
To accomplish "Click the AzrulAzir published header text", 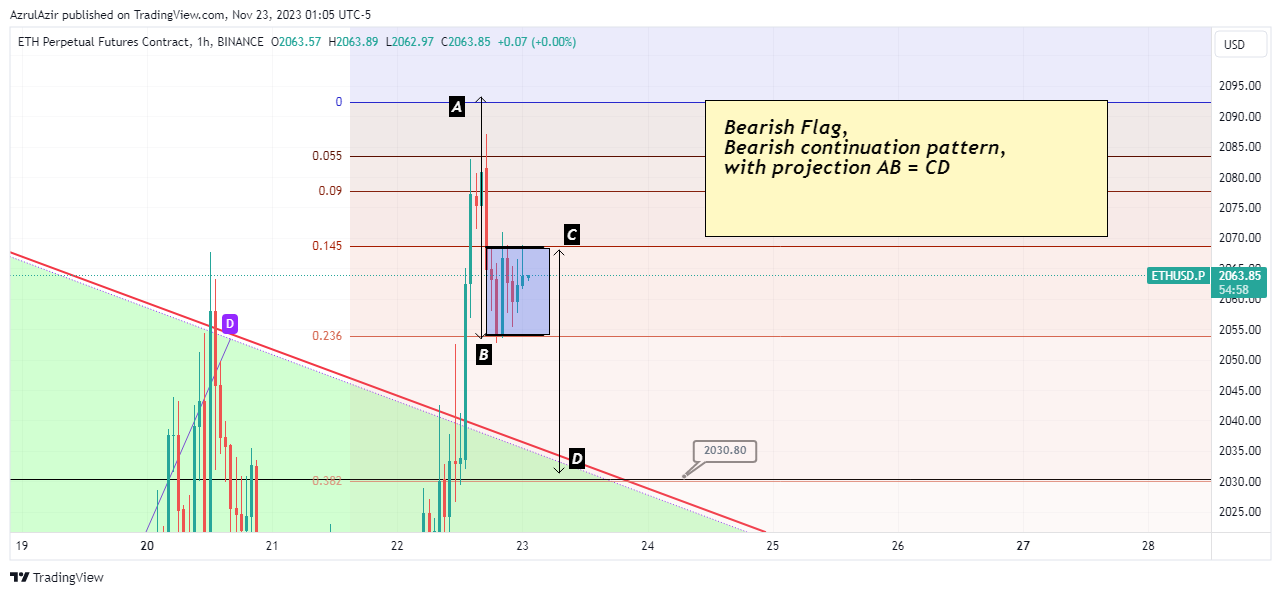I will (190, 15).
